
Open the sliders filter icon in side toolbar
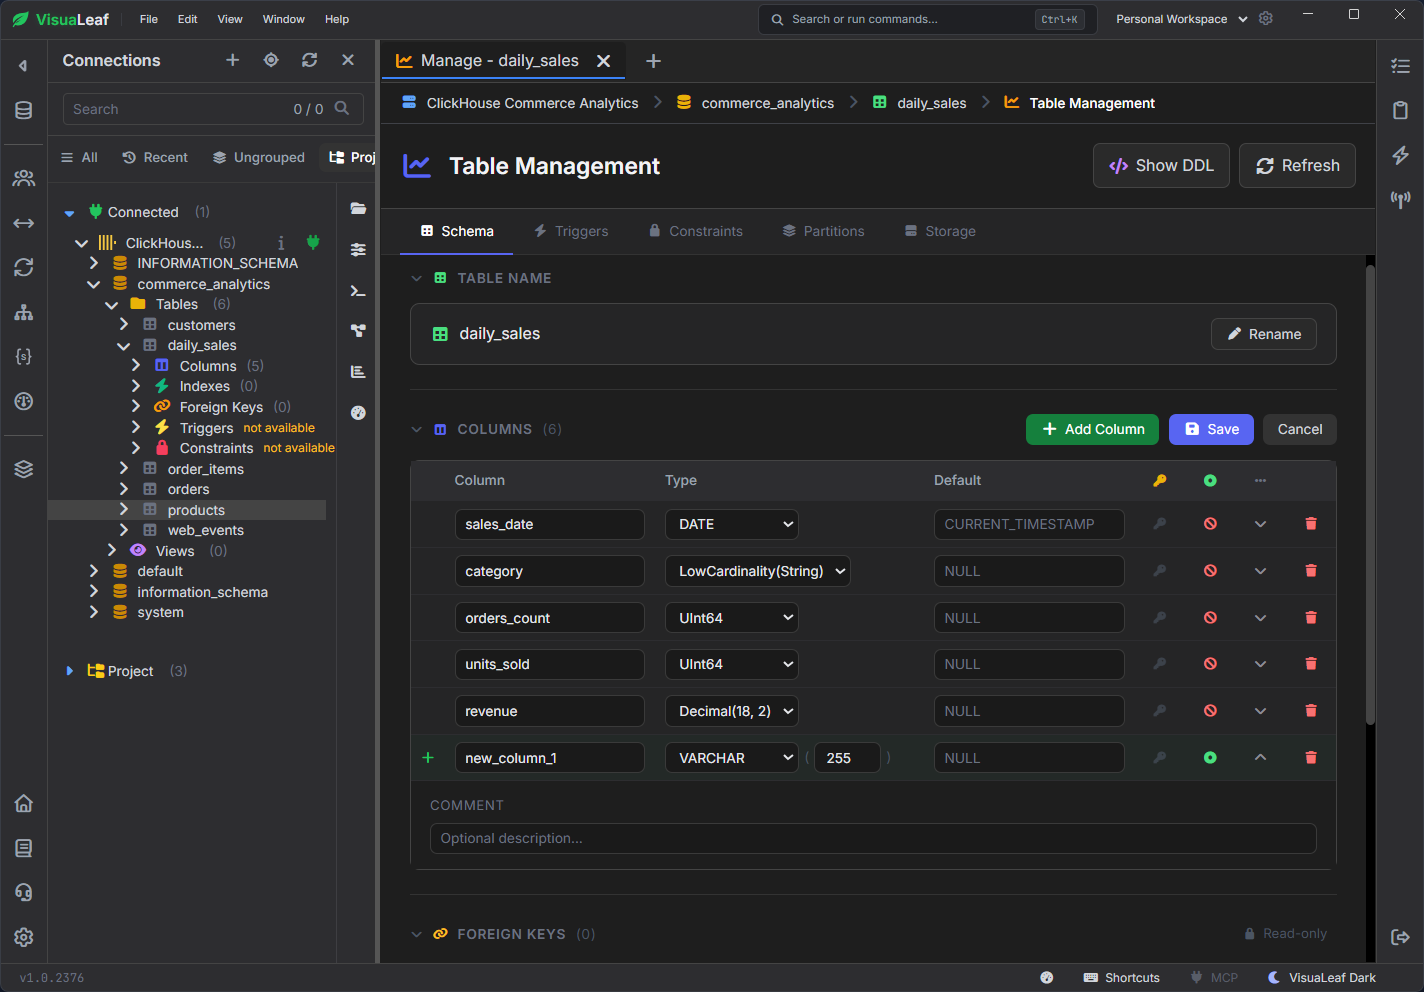[358, 250]
